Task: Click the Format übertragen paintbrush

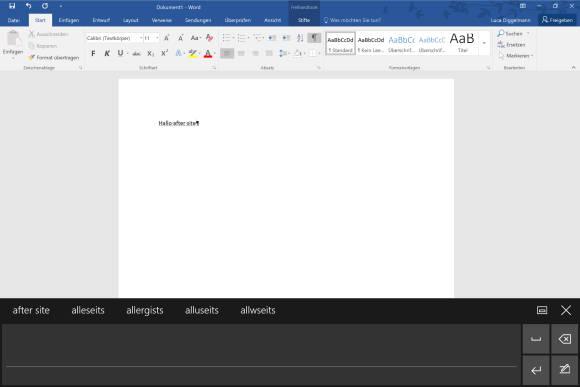Action: [x=54, y=57]
